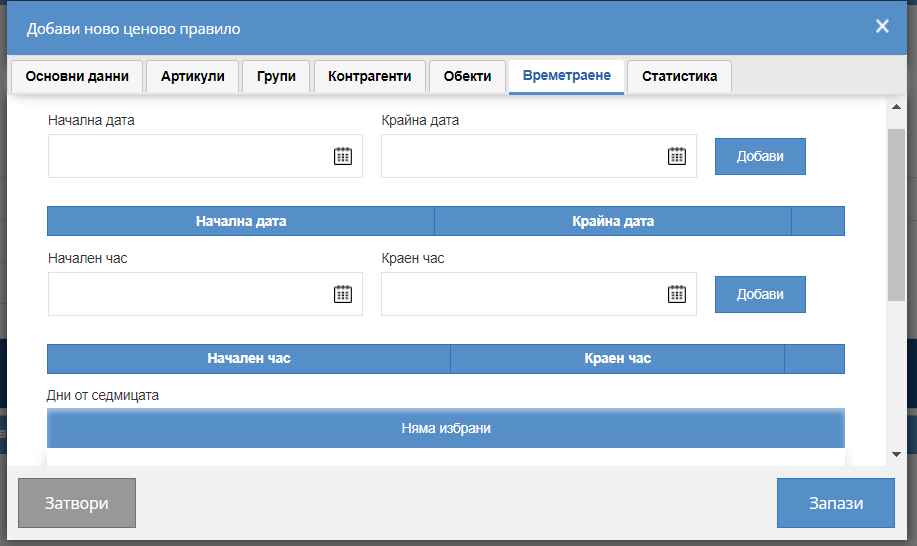The height and width of the screenshot is (546, 917).
Task: Open calendar picker for Начална дата field
Action: pyautogui.click(x=343, y=156)
